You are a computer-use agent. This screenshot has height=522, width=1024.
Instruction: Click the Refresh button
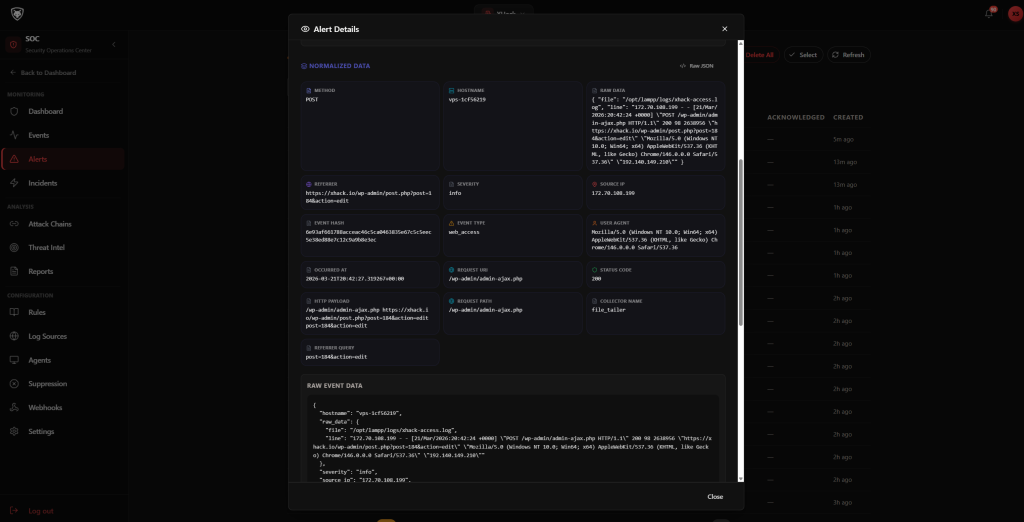pyautogui.click(x=847, y=55)
